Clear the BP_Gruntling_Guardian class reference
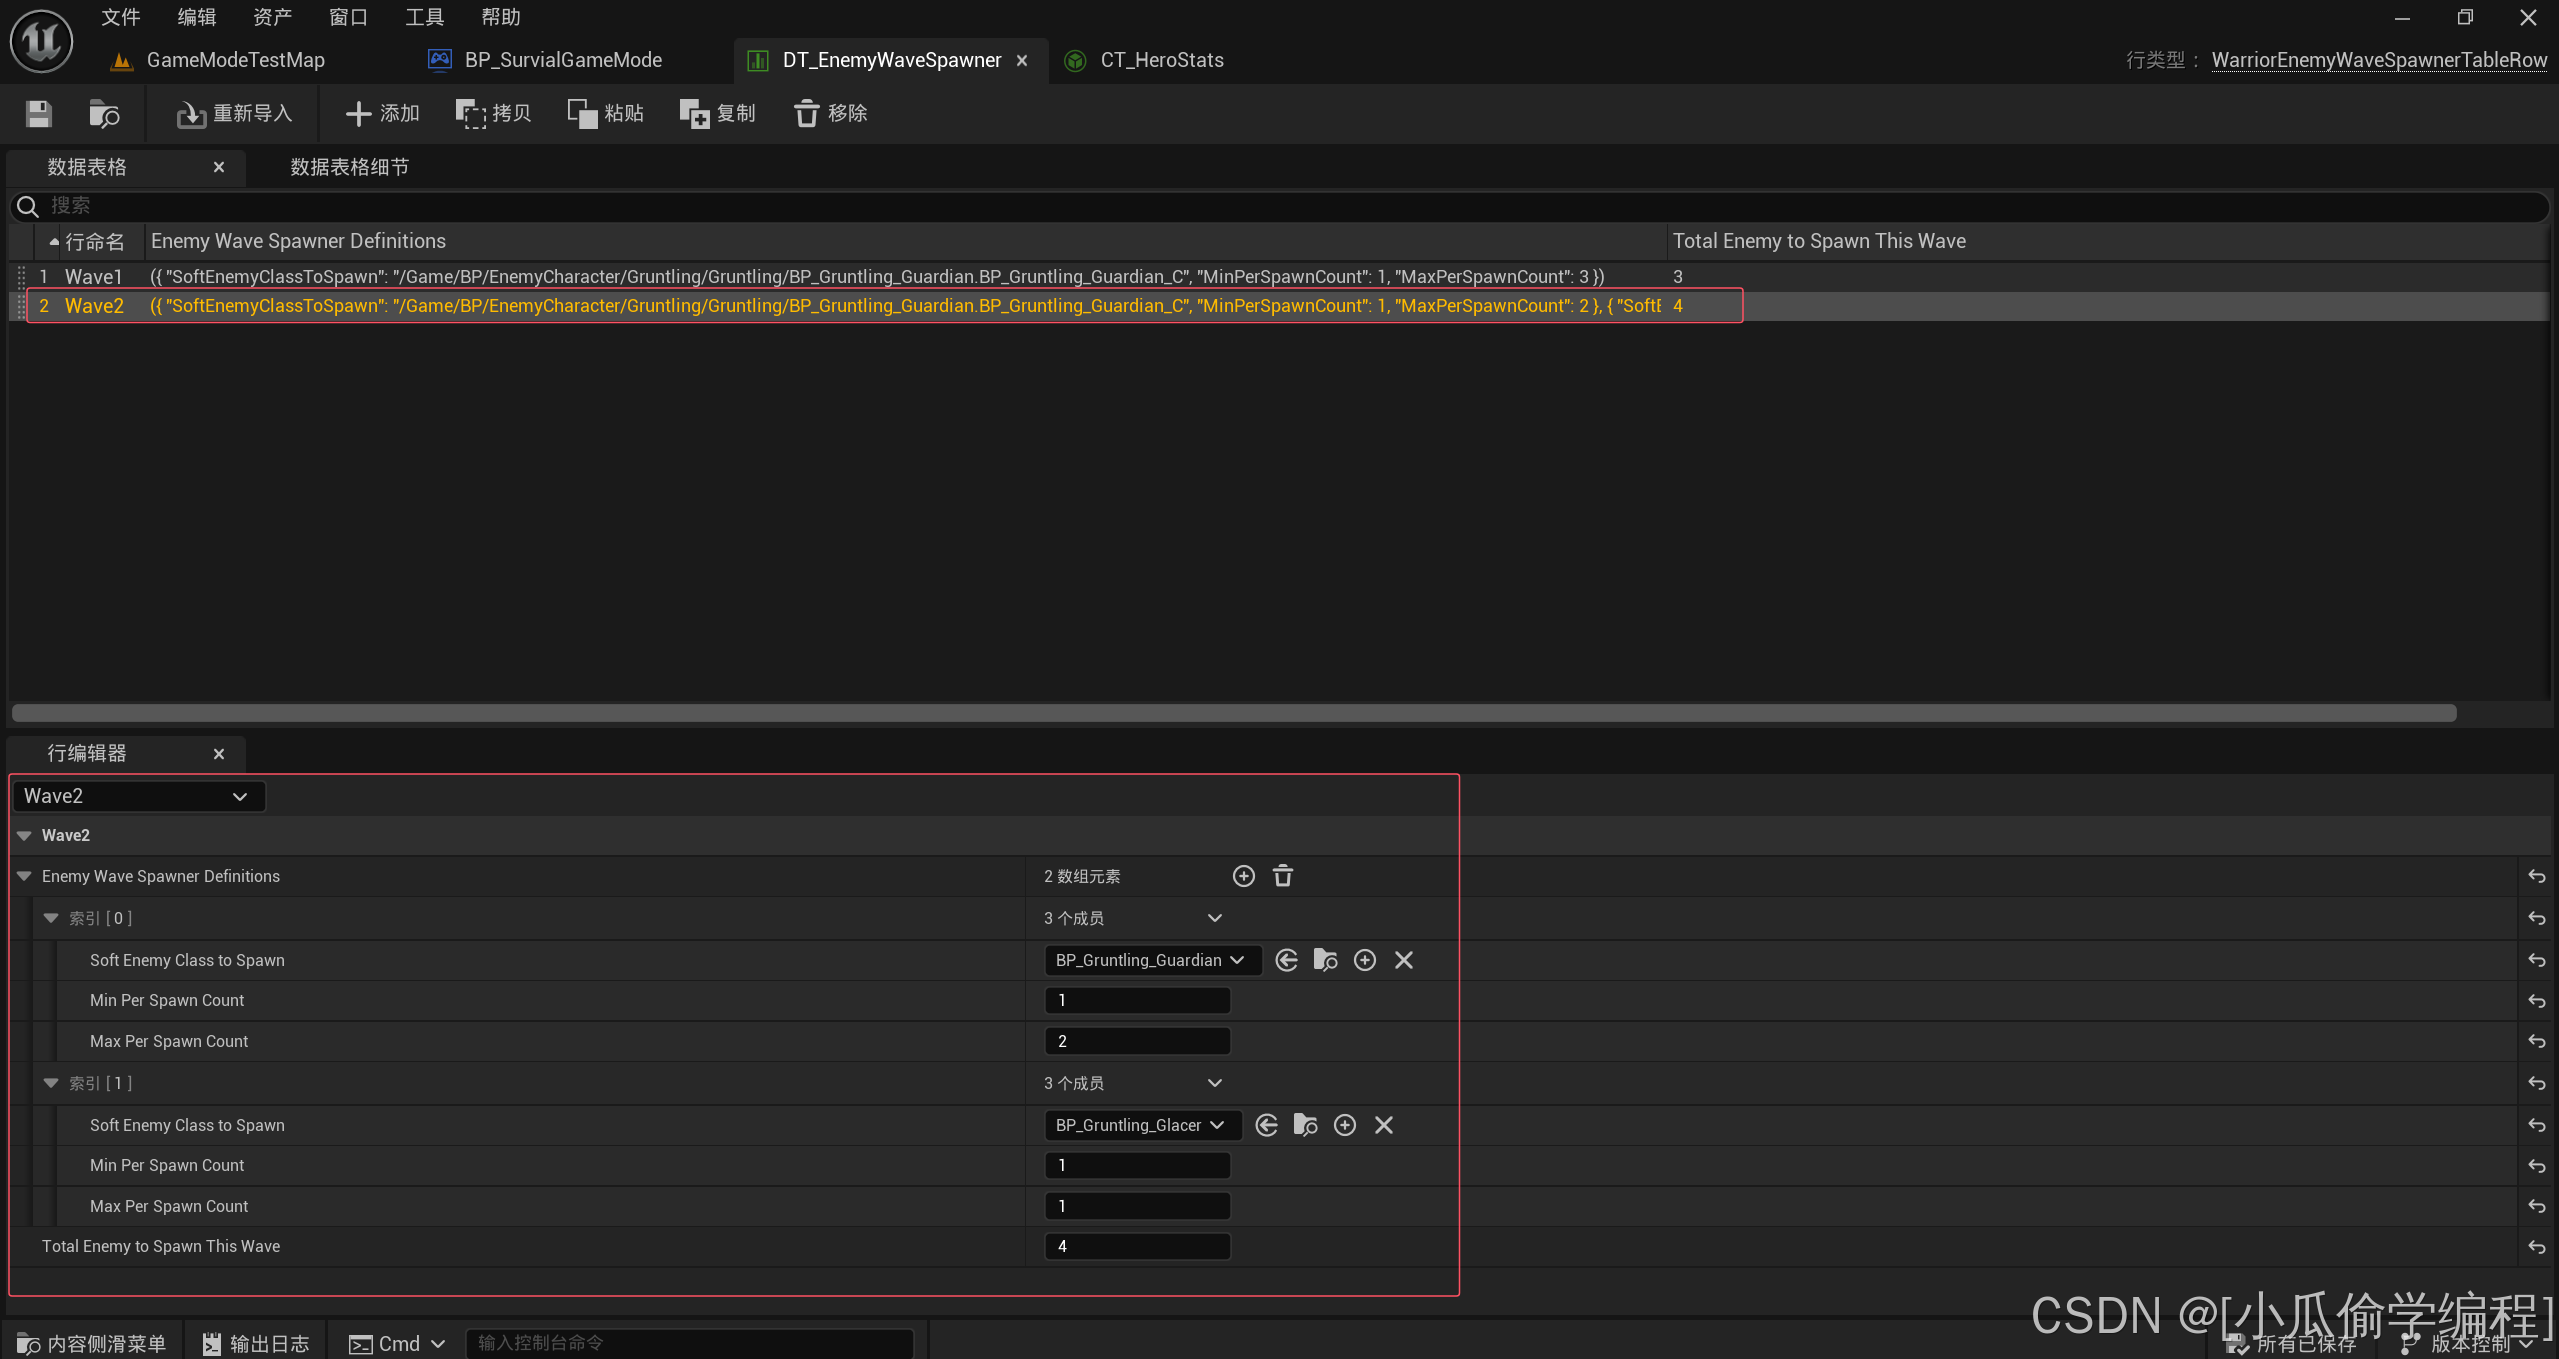This screenshot has height=1359, width=2559. [x=1403, y=960]
